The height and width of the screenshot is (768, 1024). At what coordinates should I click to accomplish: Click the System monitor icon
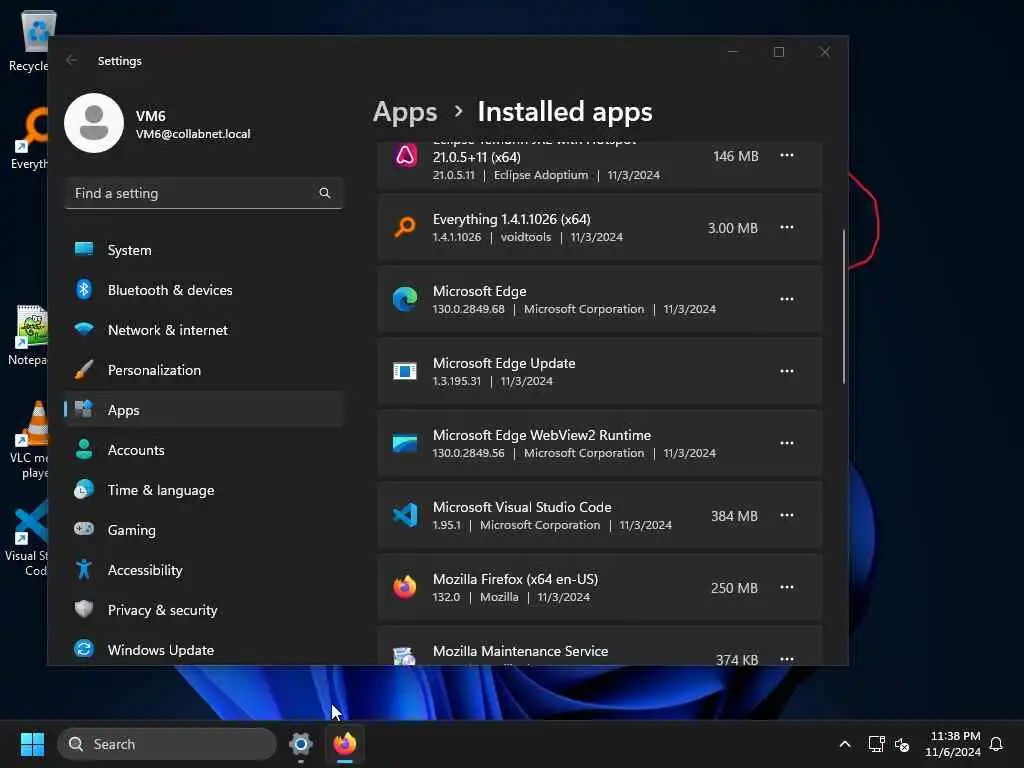click(84, 249)
